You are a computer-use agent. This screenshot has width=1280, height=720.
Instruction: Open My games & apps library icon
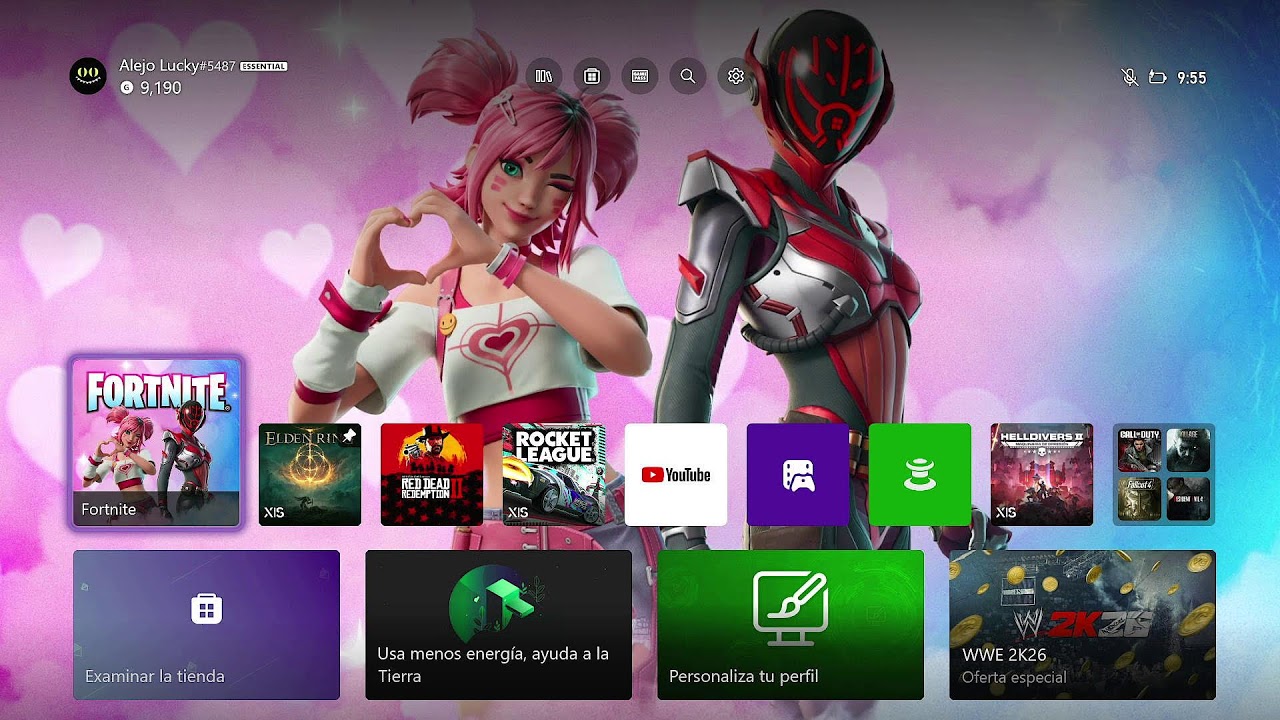(543, 76)
